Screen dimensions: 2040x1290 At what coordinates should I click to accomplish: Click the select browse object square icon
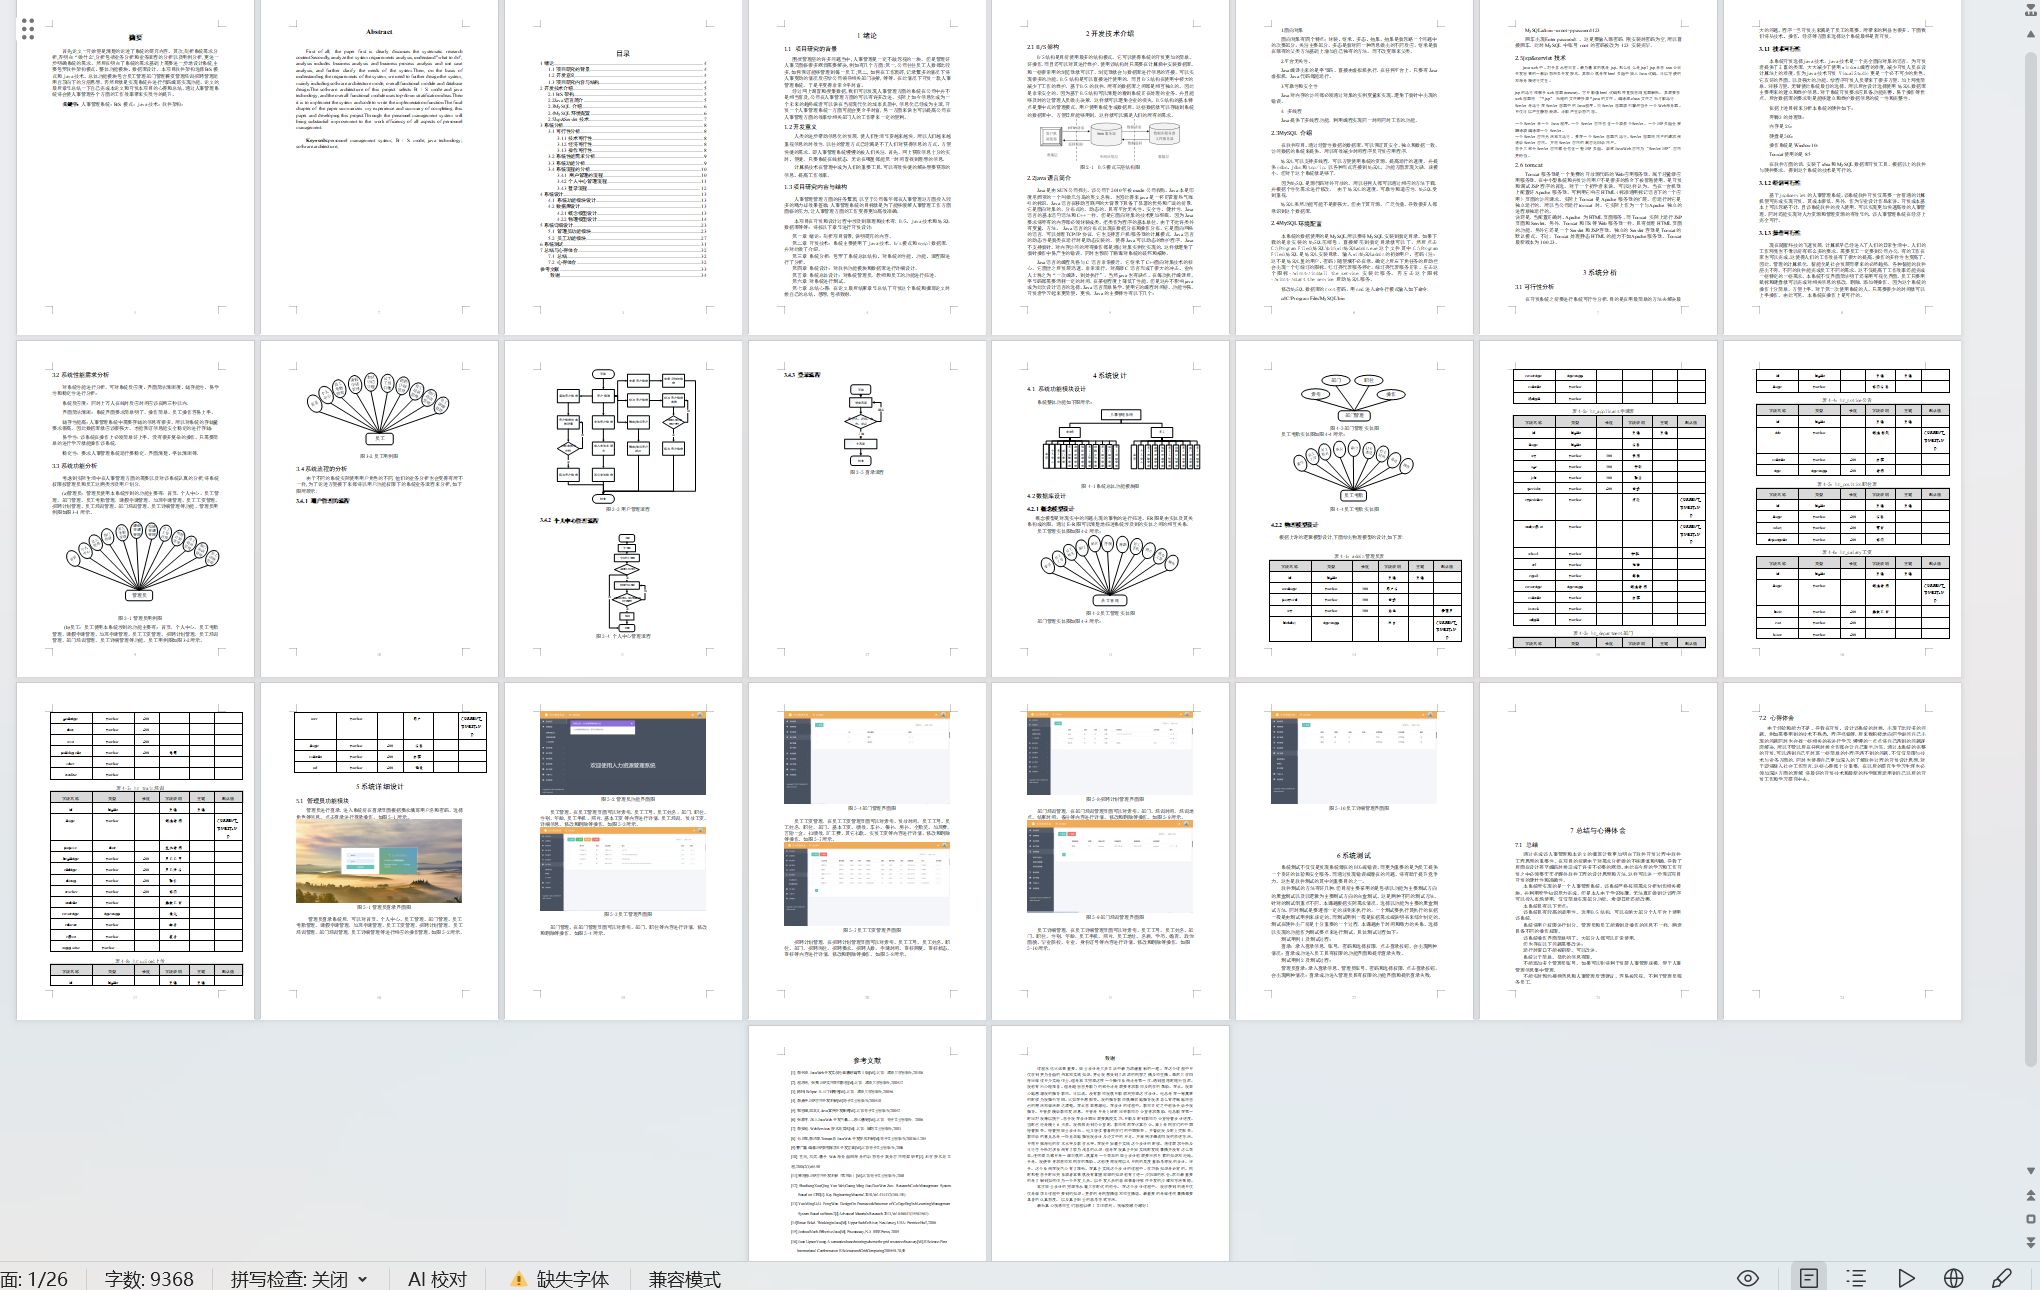[x=2030, y=1219]
